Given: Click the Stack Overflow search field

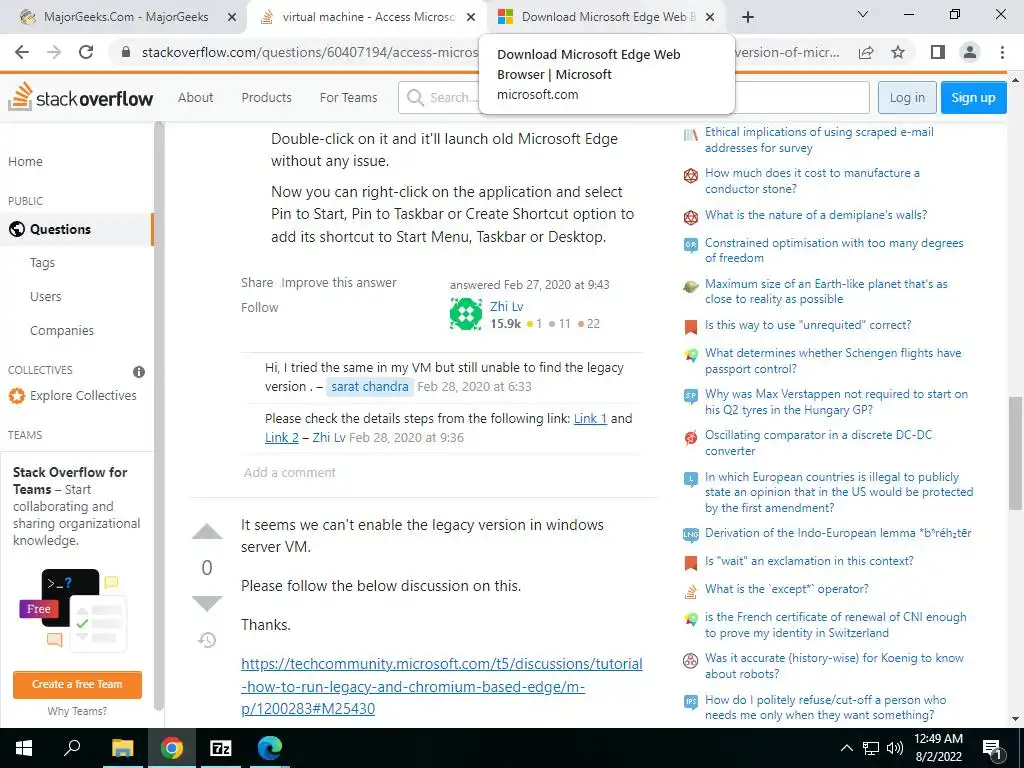Looking at the screenshot, I should pos(633,97).
